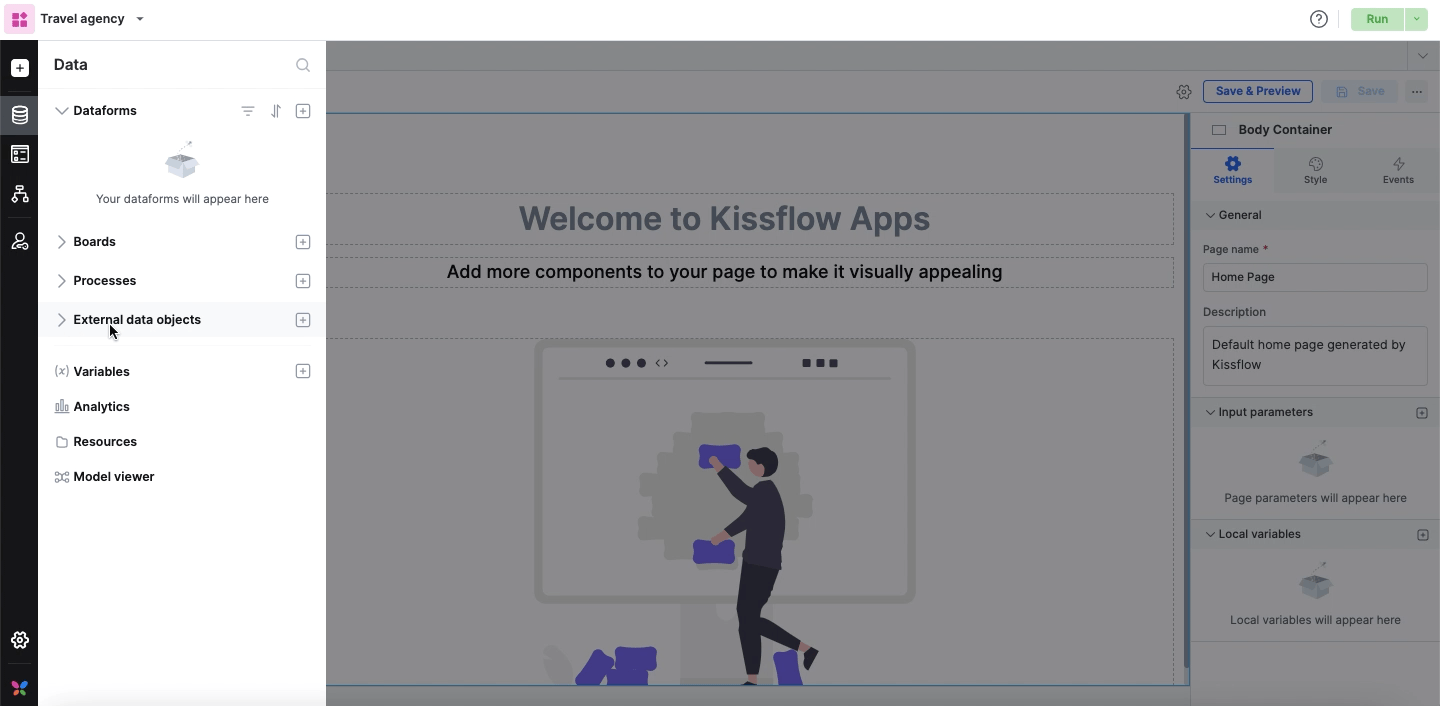
Task: Open the workflow hierarchy icon in left rail
Action: [19, 194]
